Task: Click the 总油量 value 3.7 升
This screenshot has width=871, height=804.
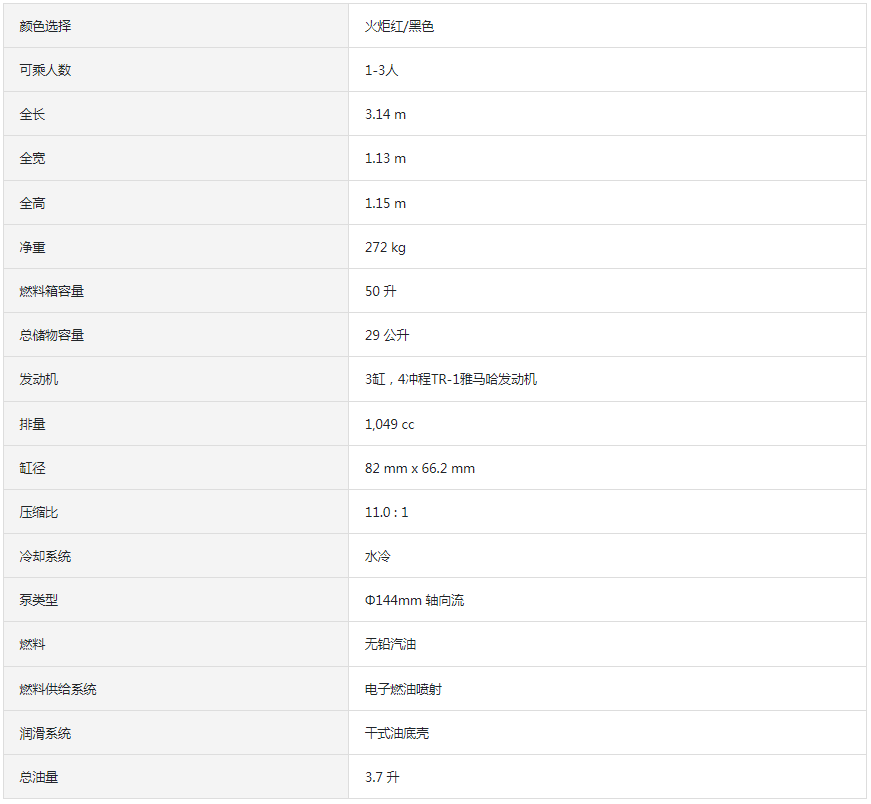Action: pyautogui.click(x=382, y=777)
